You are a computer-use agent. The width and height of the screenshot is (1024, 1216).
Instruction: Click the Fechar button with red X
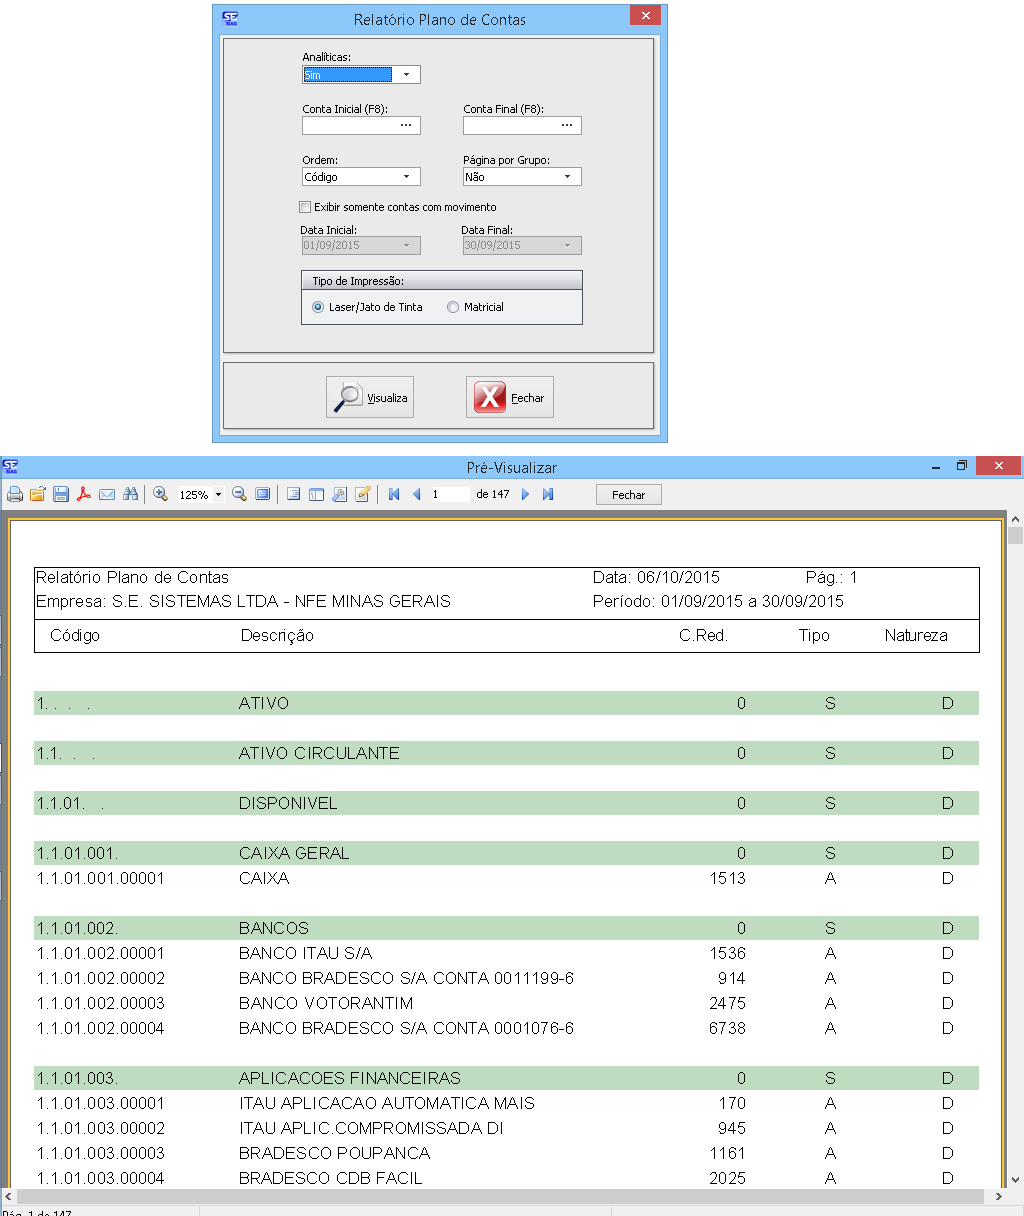510,397
